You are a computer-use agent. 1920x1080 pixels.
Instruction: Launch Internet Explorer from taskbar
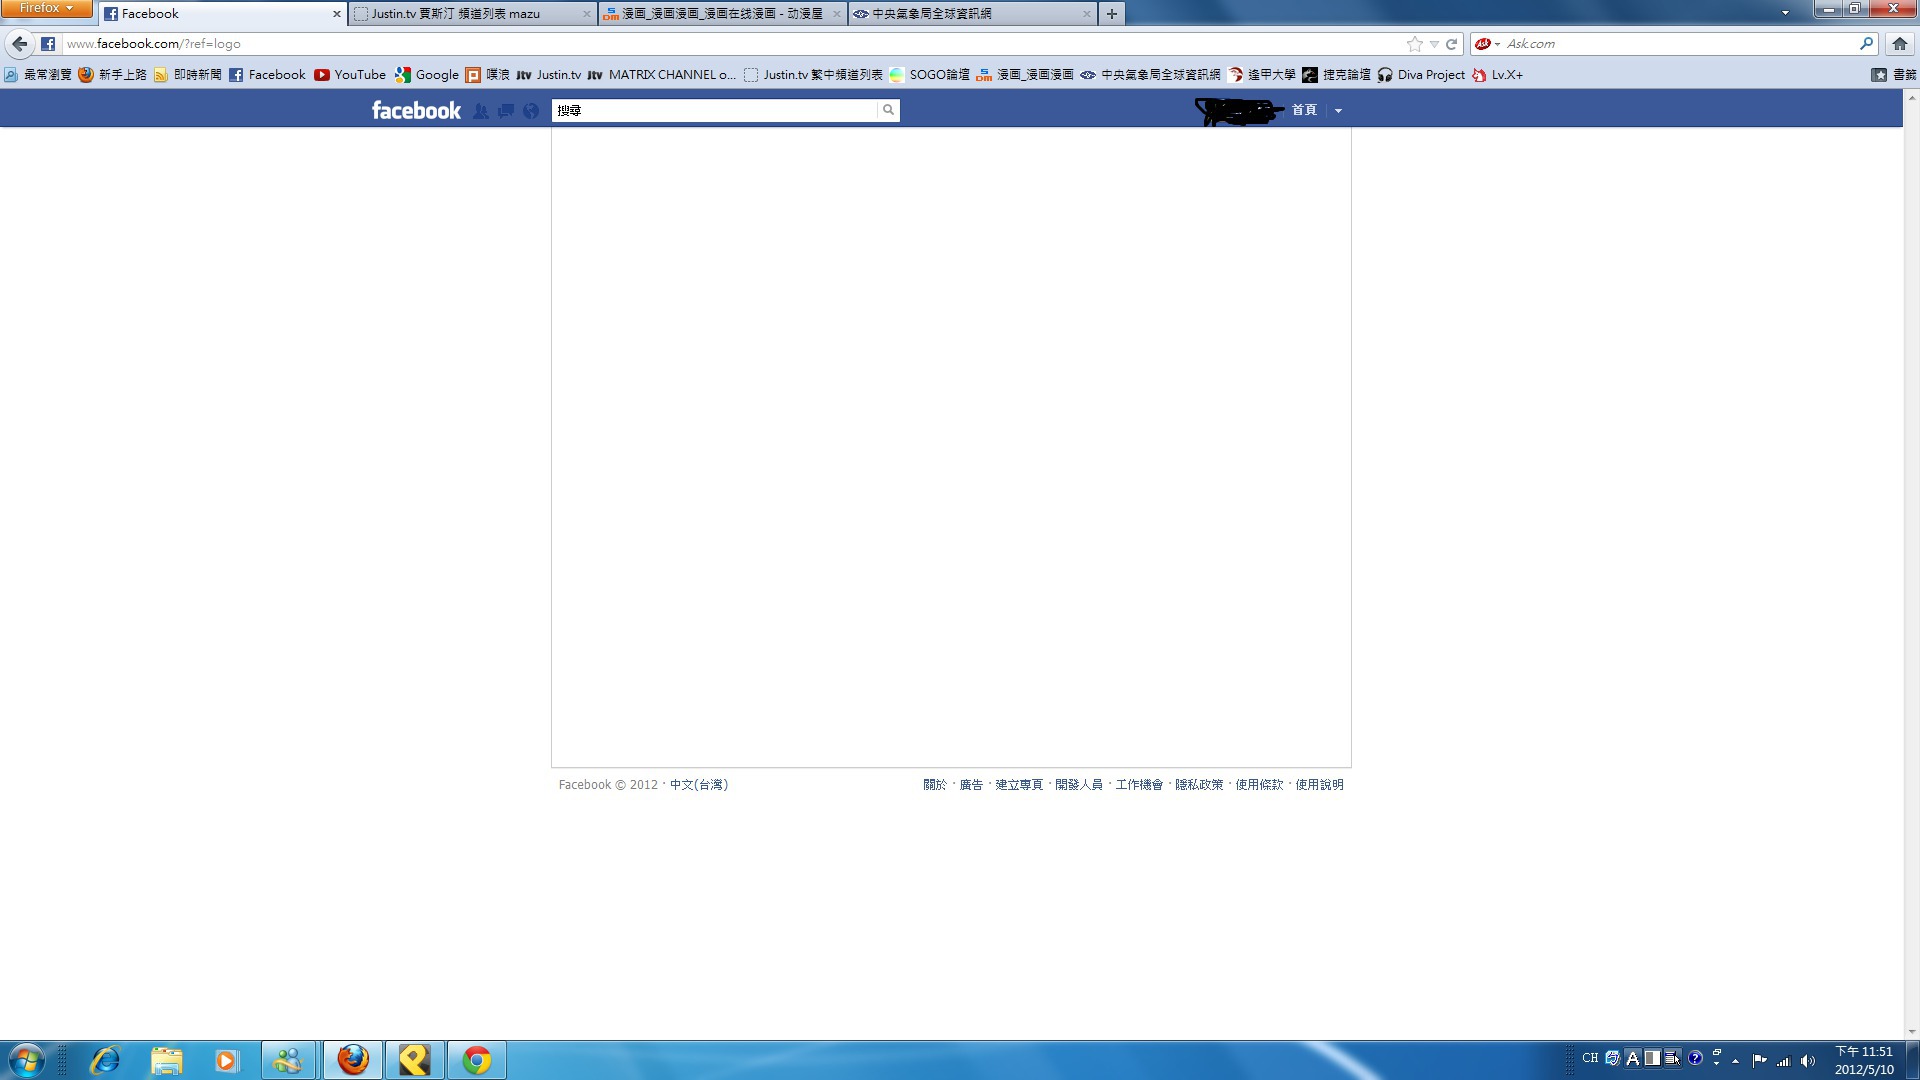click(105, 1060)
